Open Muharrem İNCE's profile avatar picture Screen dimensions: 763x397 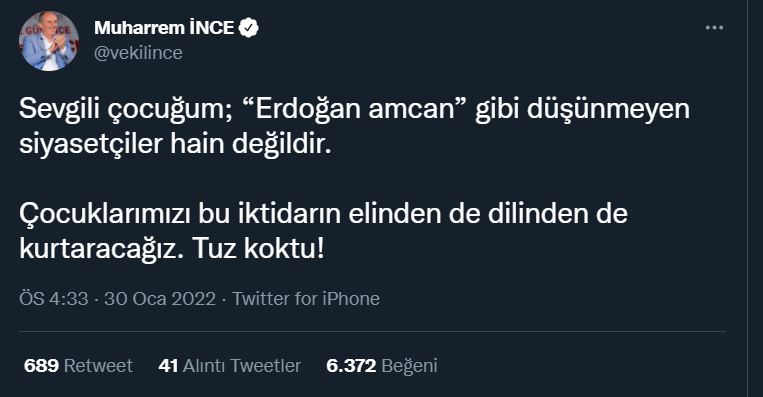coord(49,41)
